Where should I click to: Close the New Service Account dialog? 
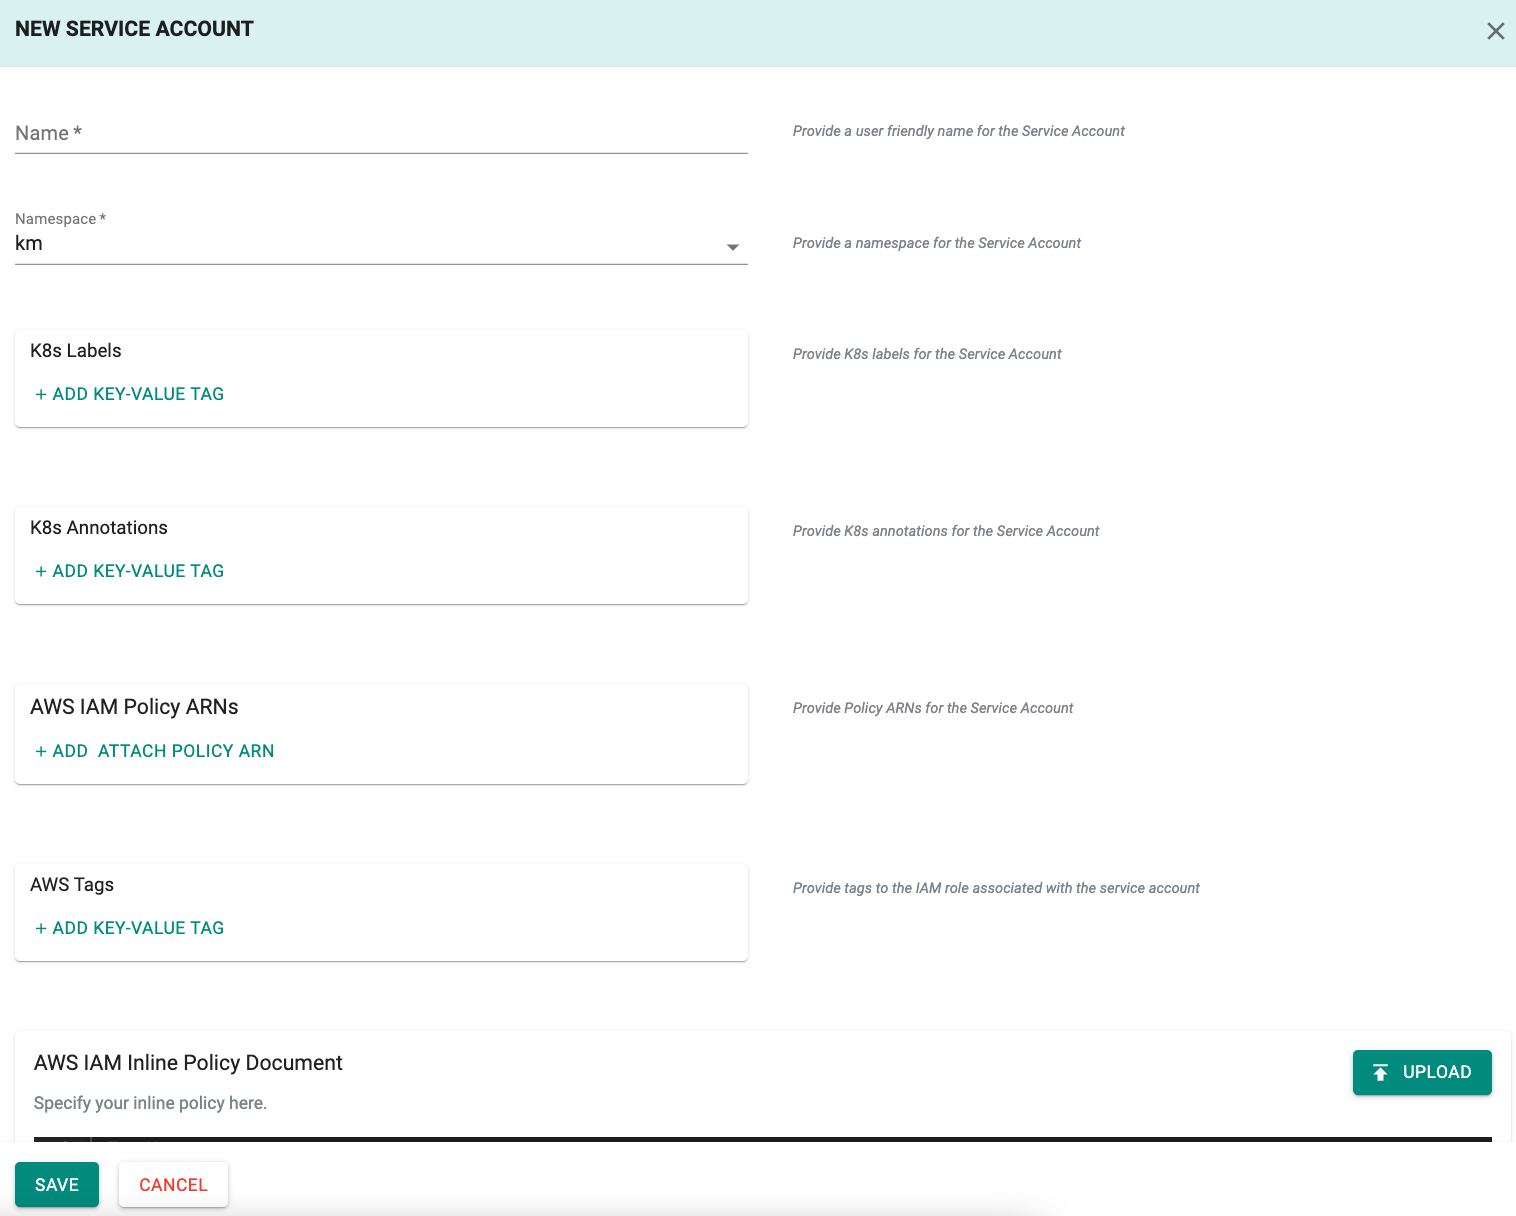1495,31
